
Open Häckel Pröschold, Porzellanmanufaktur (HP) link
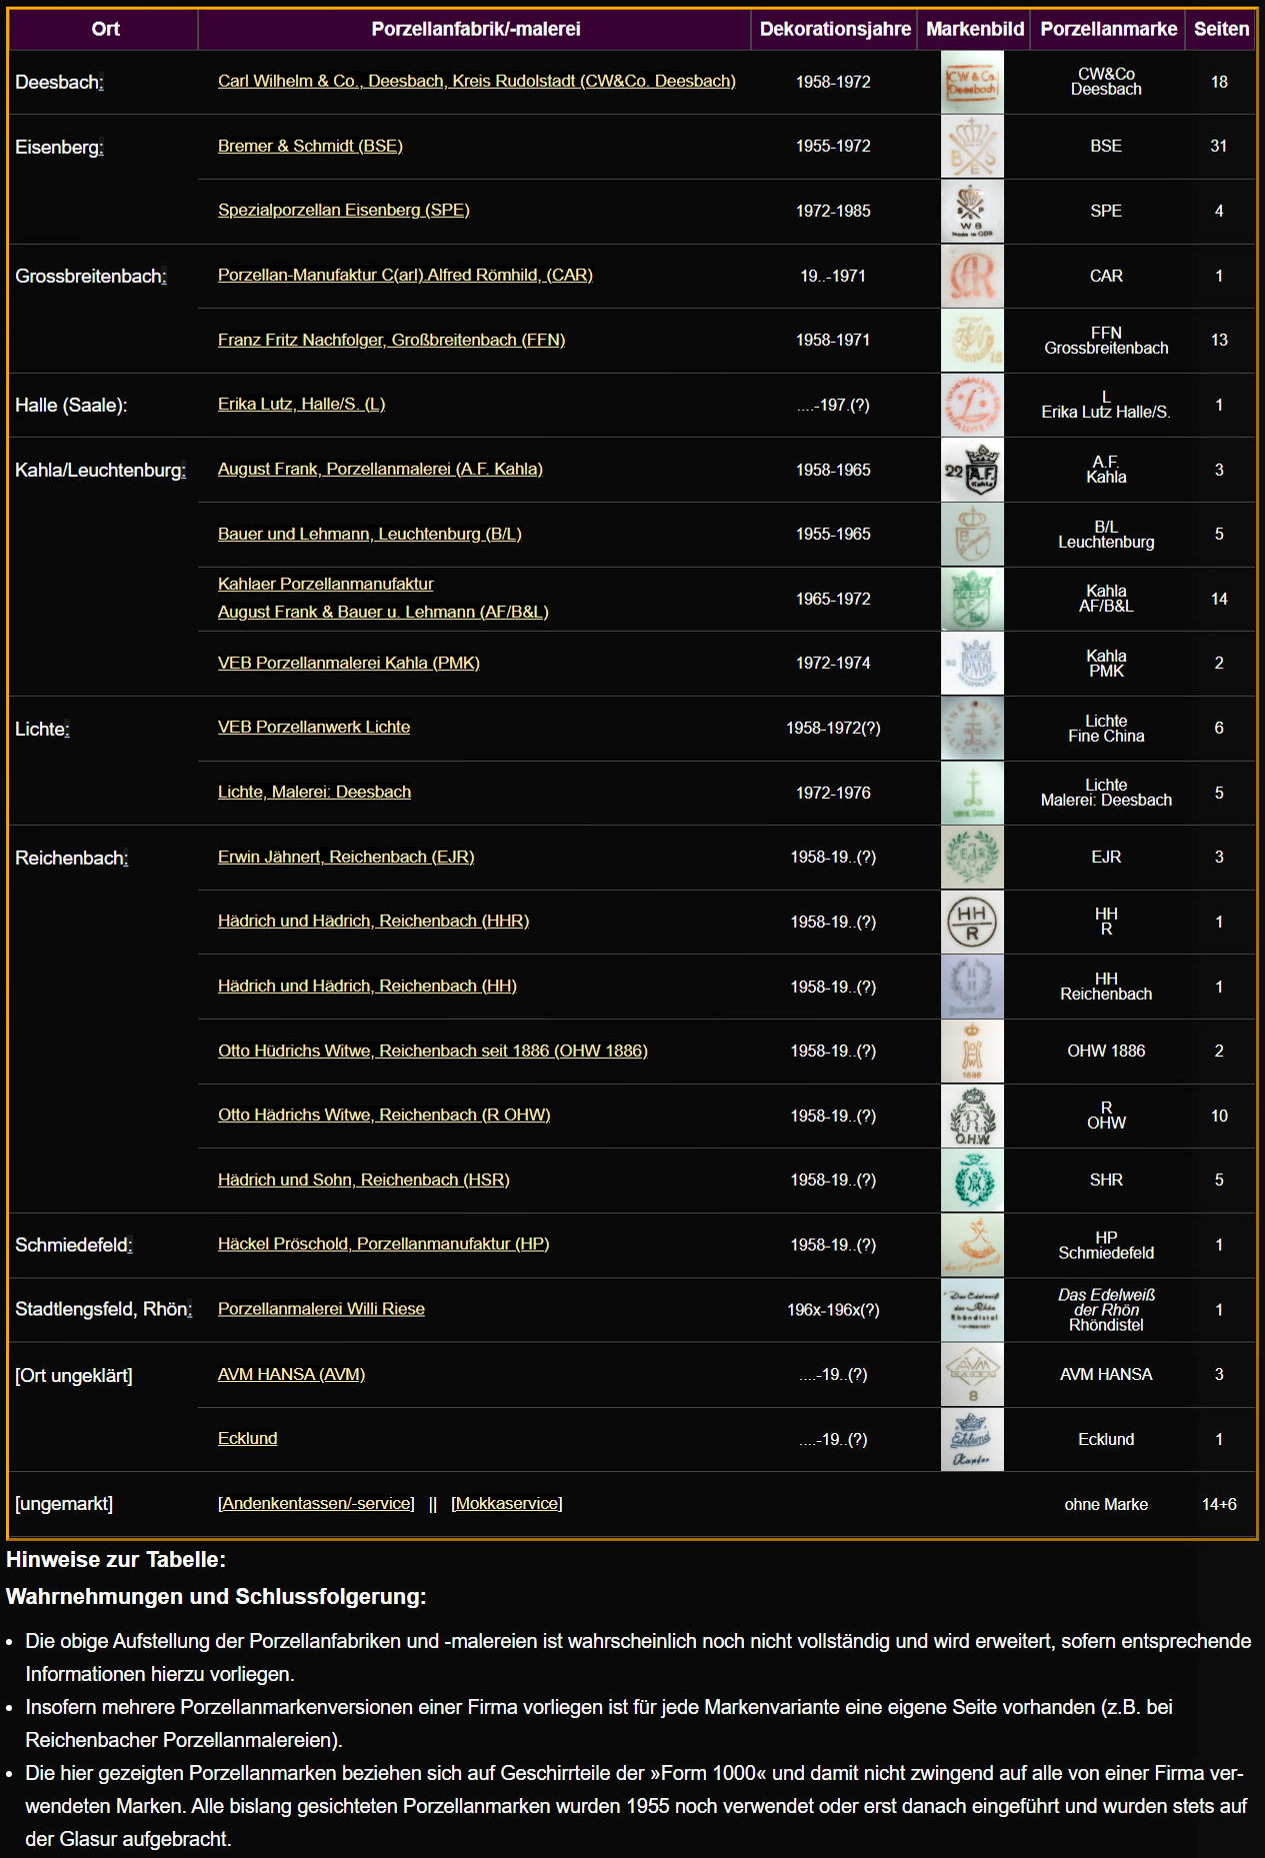click(384, 1244)
